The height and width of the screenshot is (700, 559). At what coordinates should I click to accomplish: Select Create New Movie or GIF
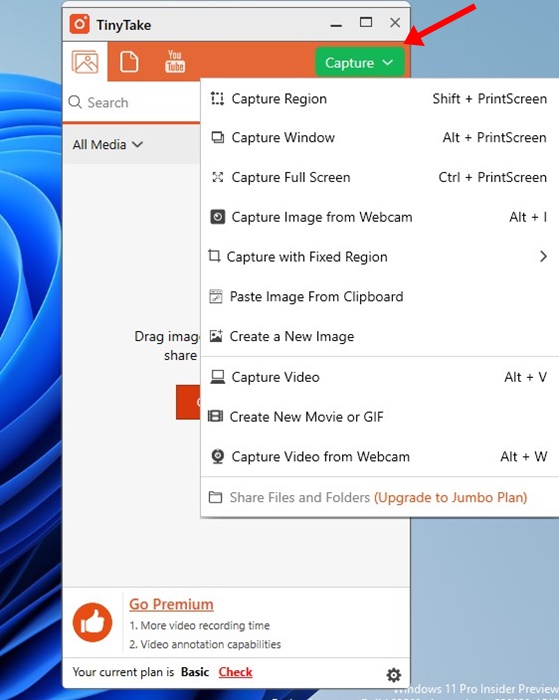[x=380, y=417]
